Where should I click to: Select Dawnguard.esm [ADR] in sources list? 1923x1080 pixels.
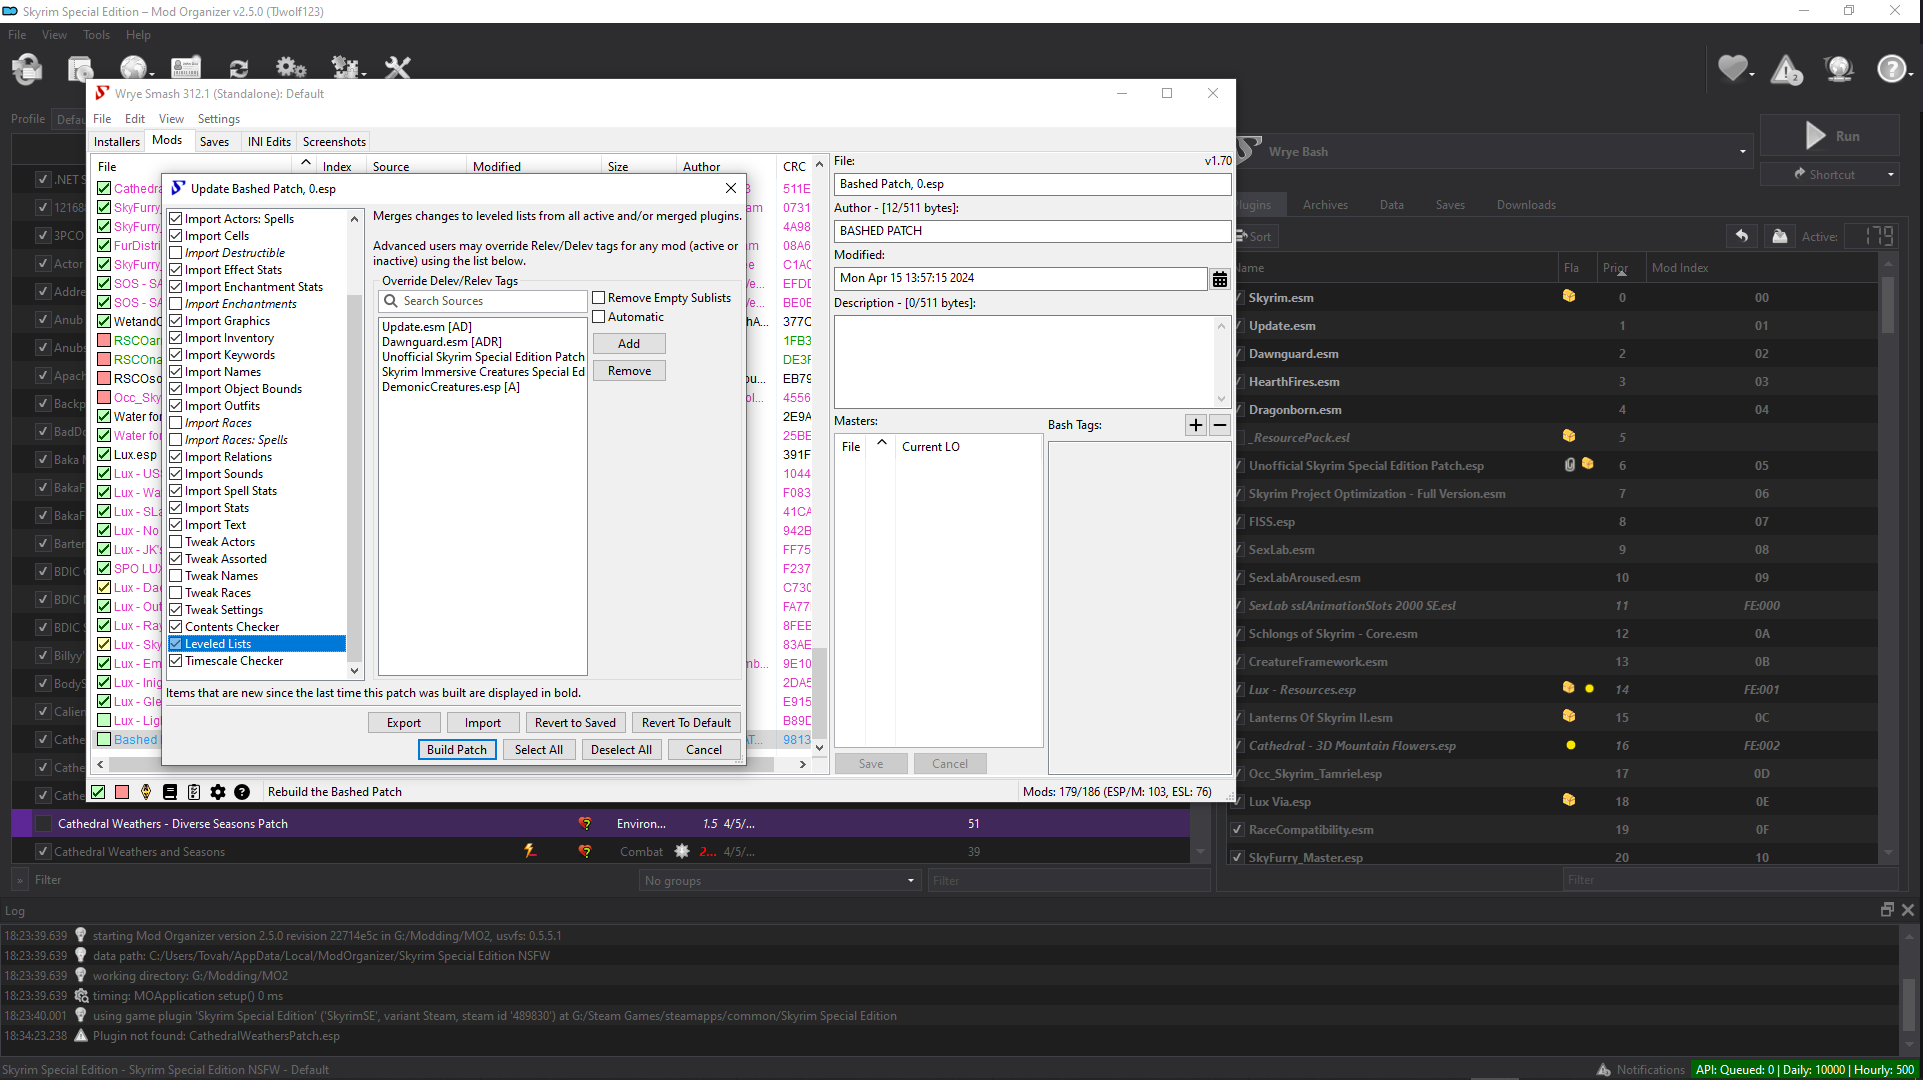point(442,342)
